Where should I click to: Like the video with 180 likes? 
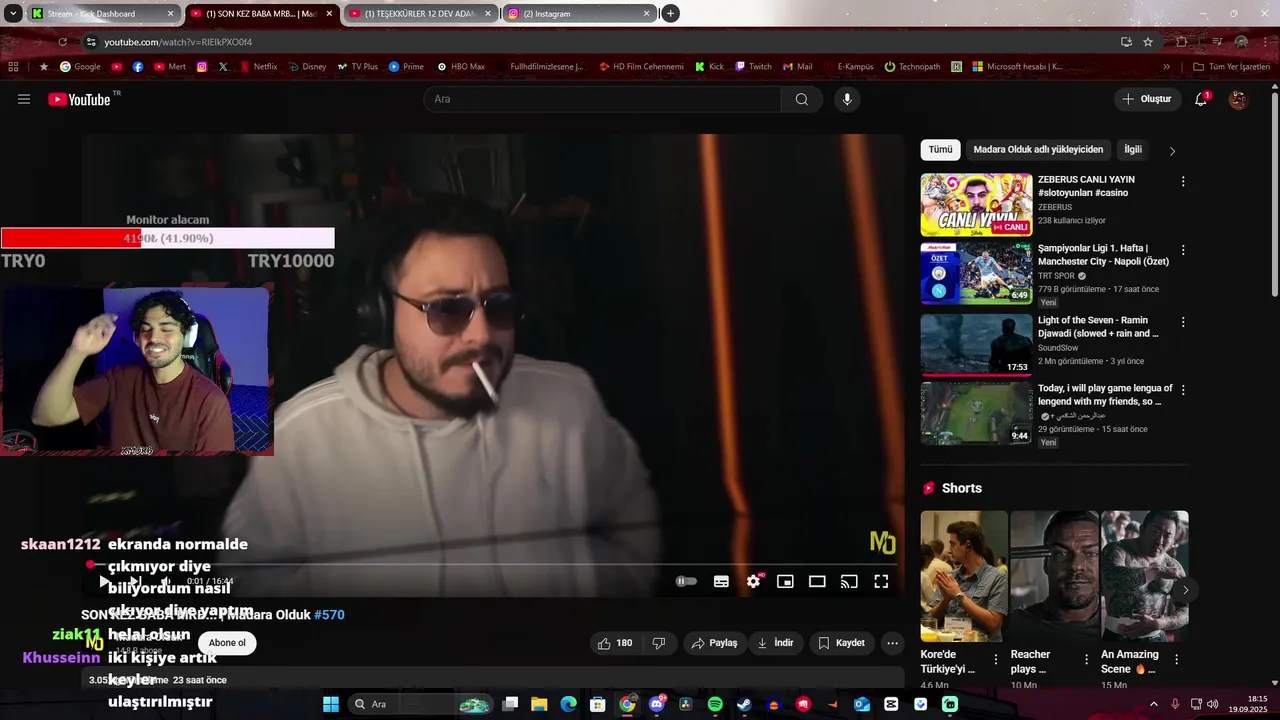(615, 643)
